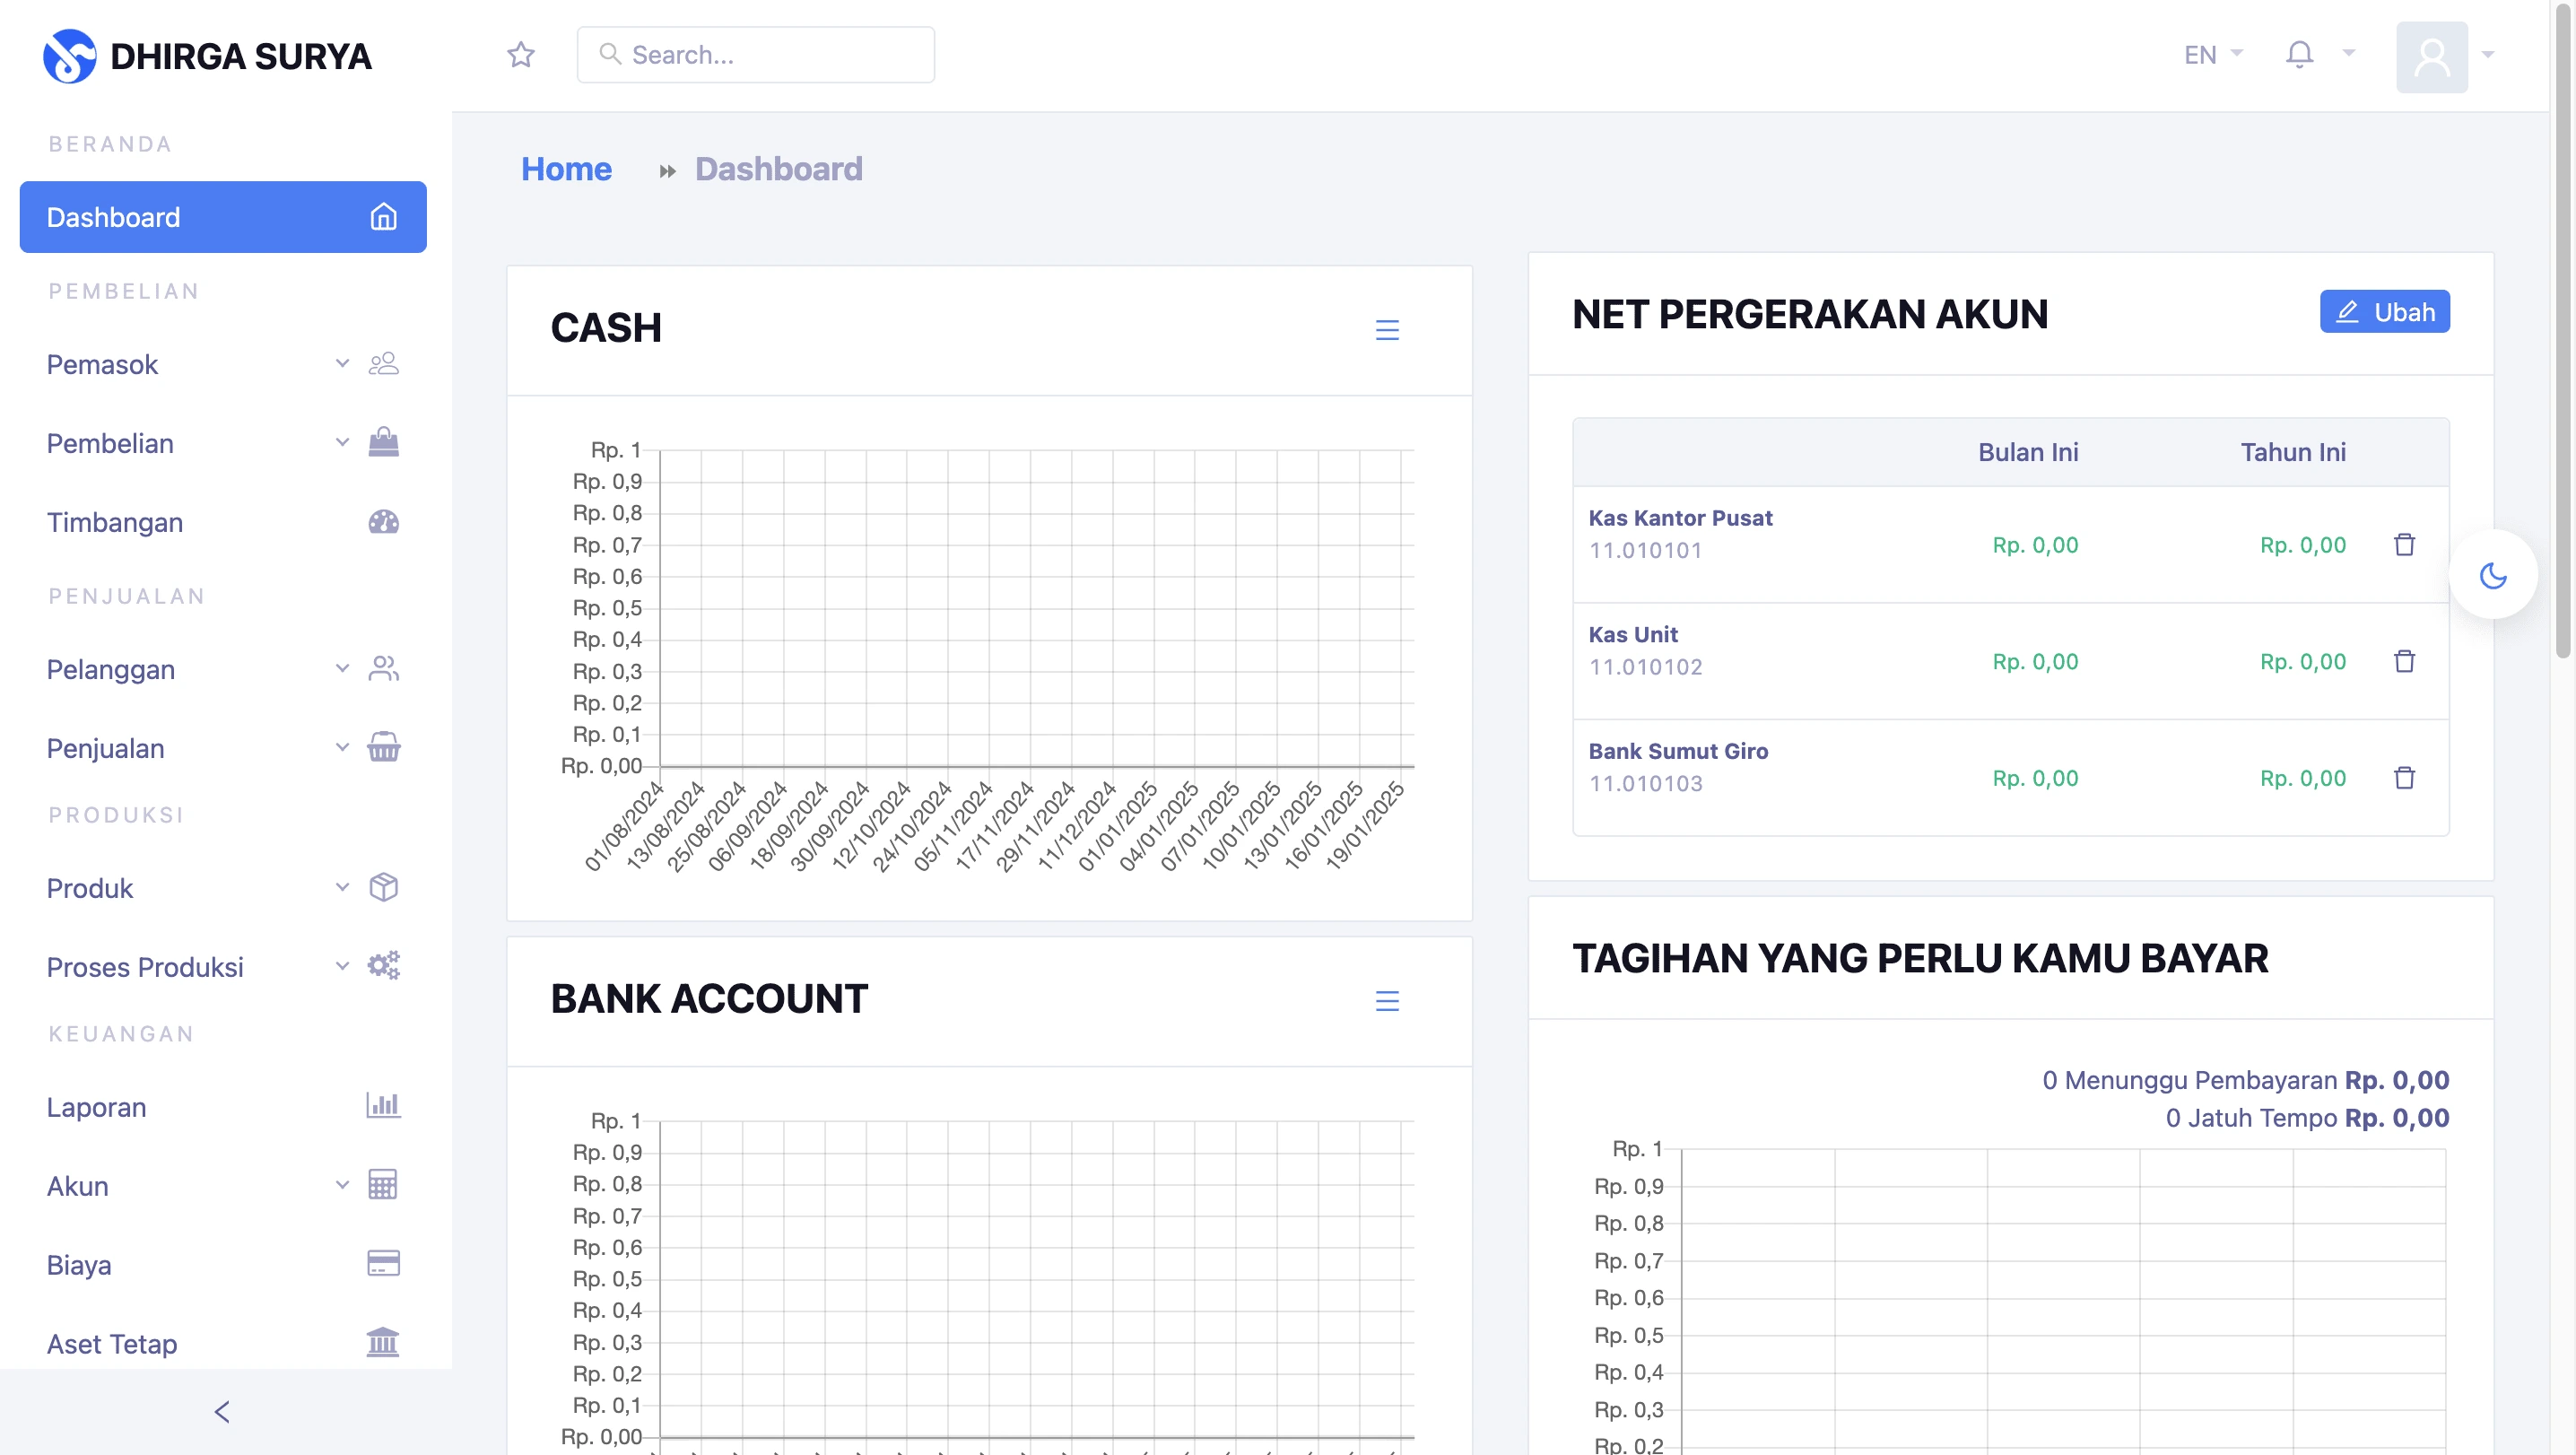Toggle dark mode with the moon button
Image resolution: width=2576 pixels, height=1455 pixels.
point(2492,576)
